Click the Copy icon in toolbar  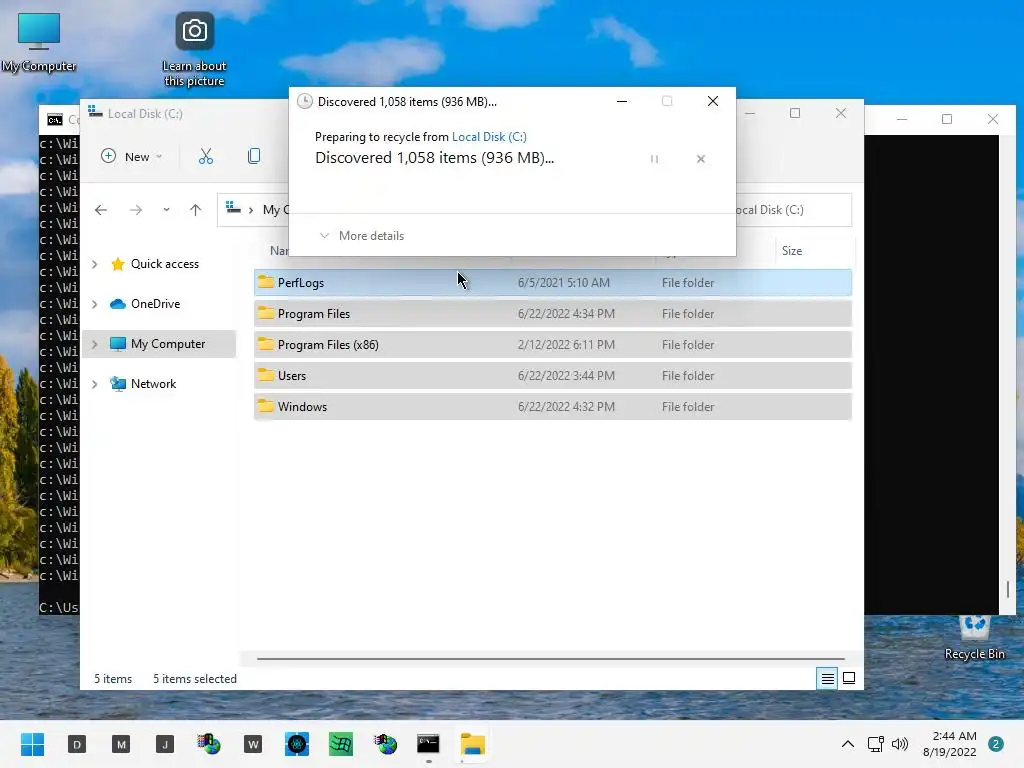click(x=254, y=156)
